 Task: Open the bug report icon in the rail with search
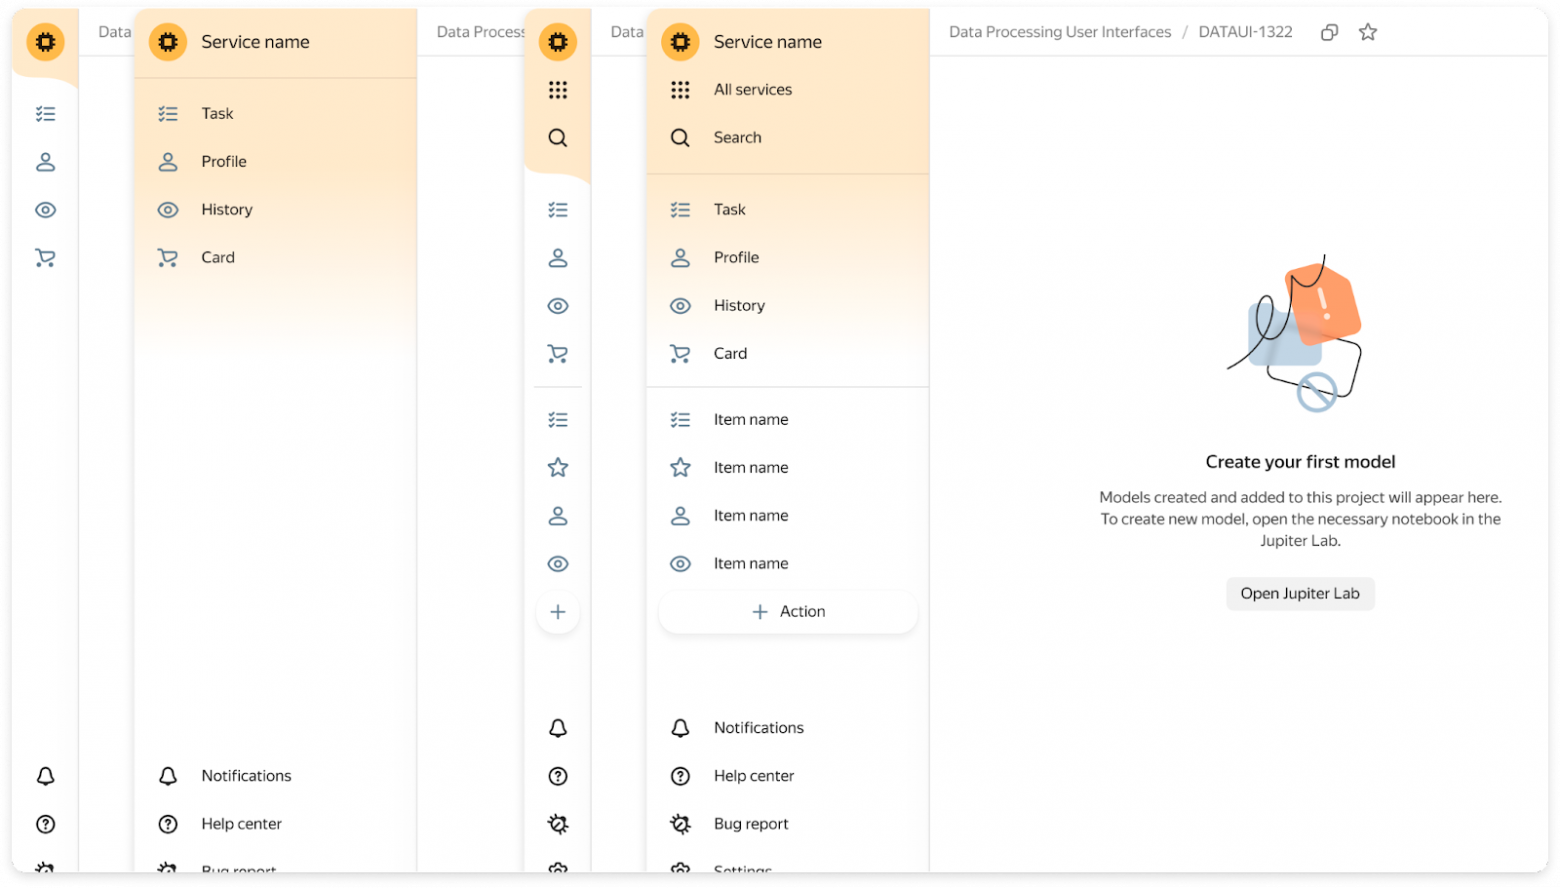point(558,824)
